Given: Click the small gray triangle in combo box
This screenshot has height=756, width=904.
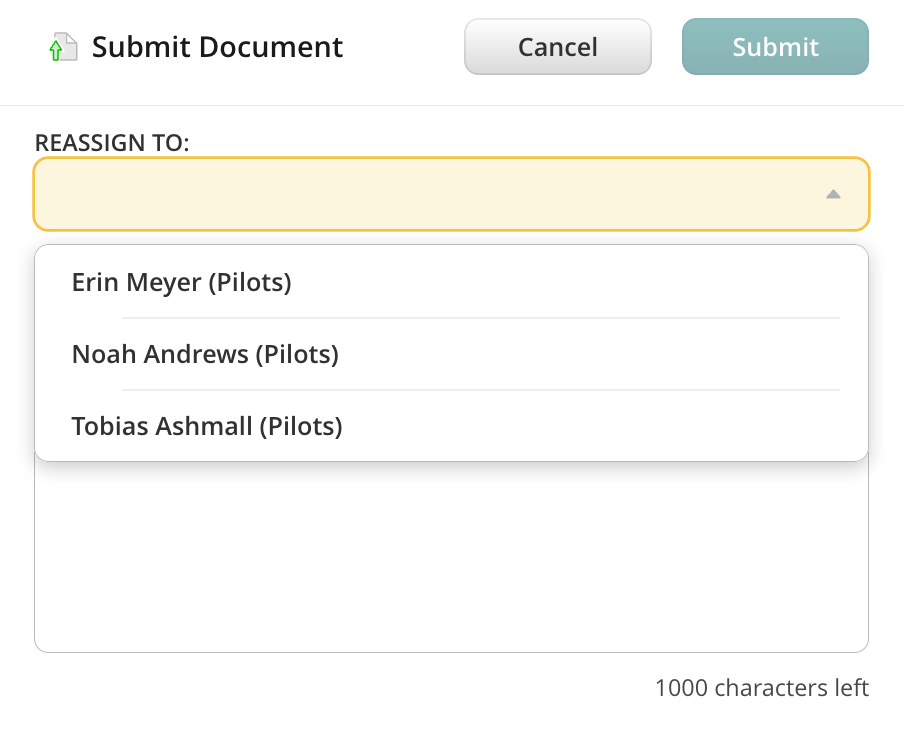Looking at the screenshot, I should click(x=833, y=194).
